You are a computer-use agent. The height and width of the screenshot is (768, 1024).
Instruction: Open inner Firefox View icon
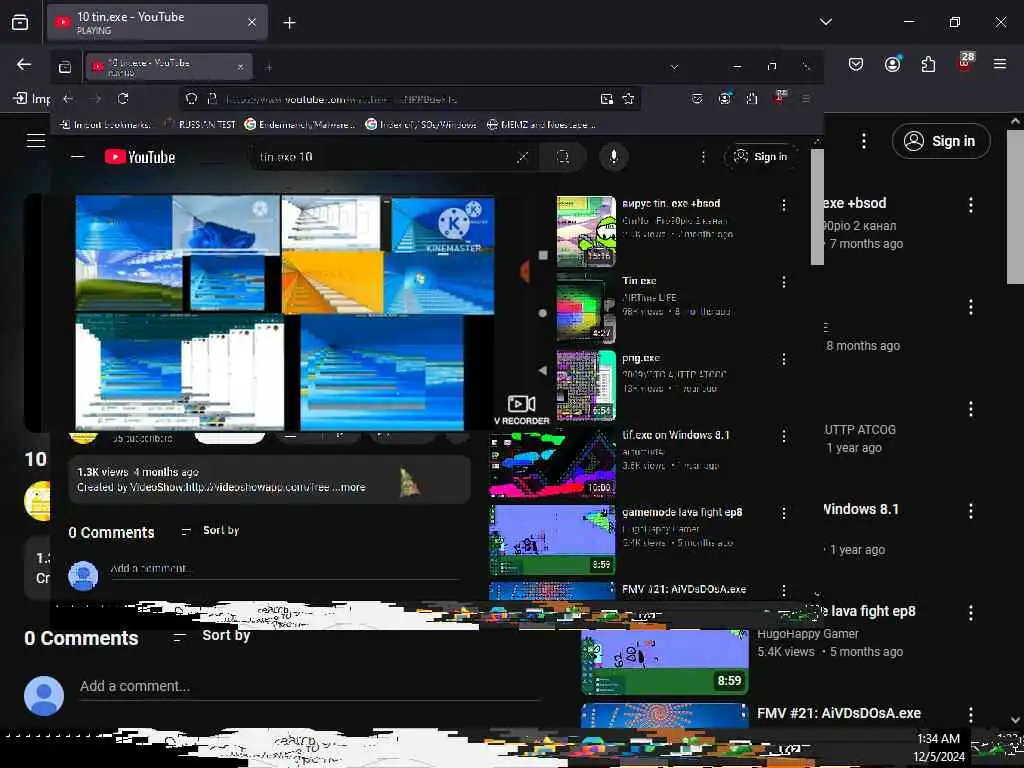[x=65, y=67]
